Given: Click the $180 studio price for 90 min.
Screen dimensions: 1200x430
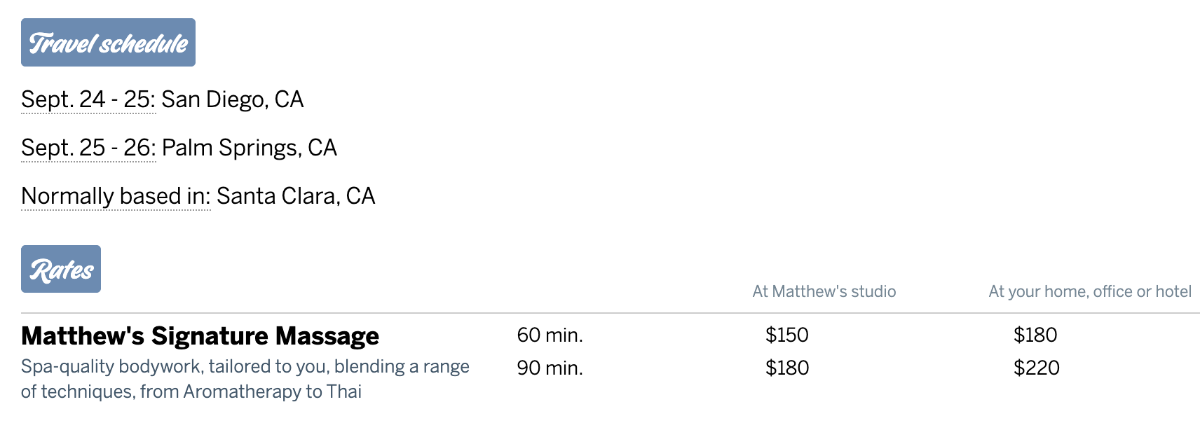Looking at the screenshot, I should [787, 368].
